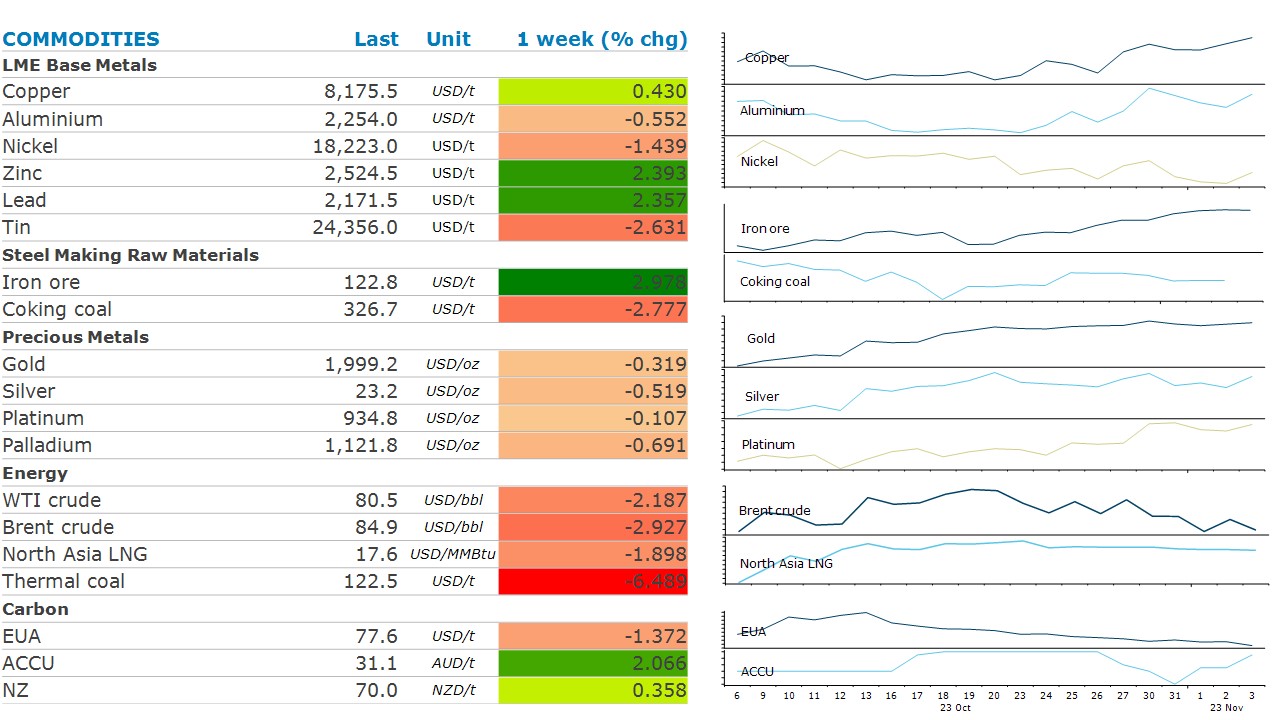Click Thermal coal's red -6.489 cell
Viewport: 1280px width, 720px height.
[593, 581]
